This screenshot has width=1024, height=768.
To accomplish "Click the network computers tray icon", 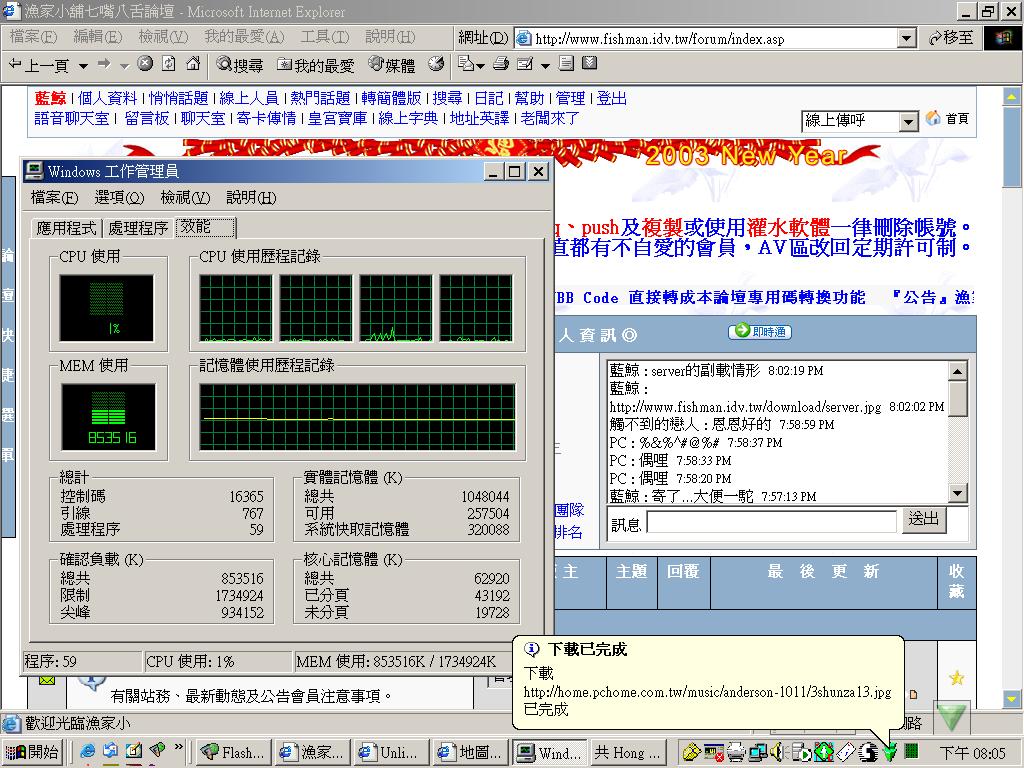I will coord(758,752).
